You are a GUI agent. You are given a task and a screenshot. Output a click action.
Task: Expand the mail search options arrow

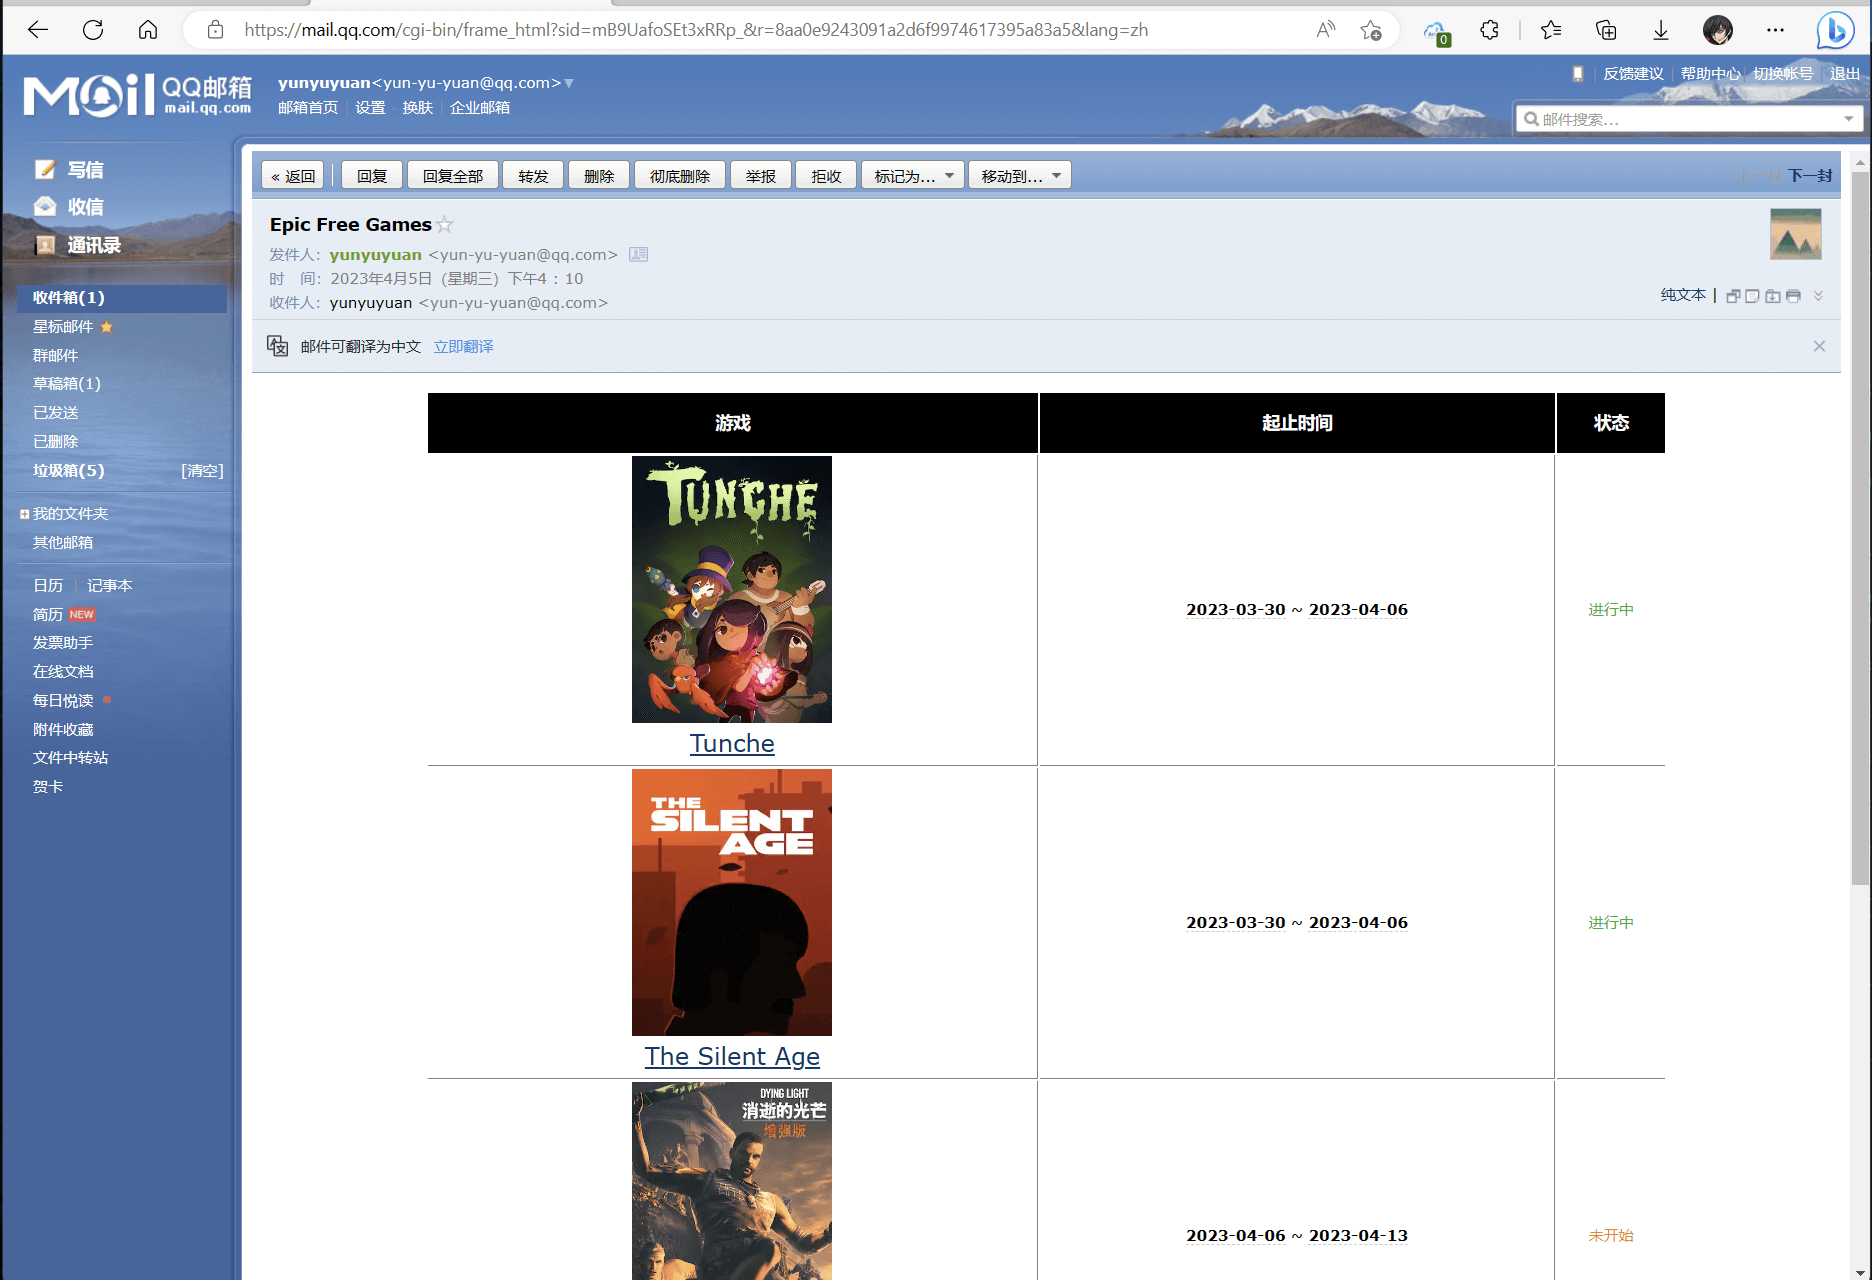1848,119
